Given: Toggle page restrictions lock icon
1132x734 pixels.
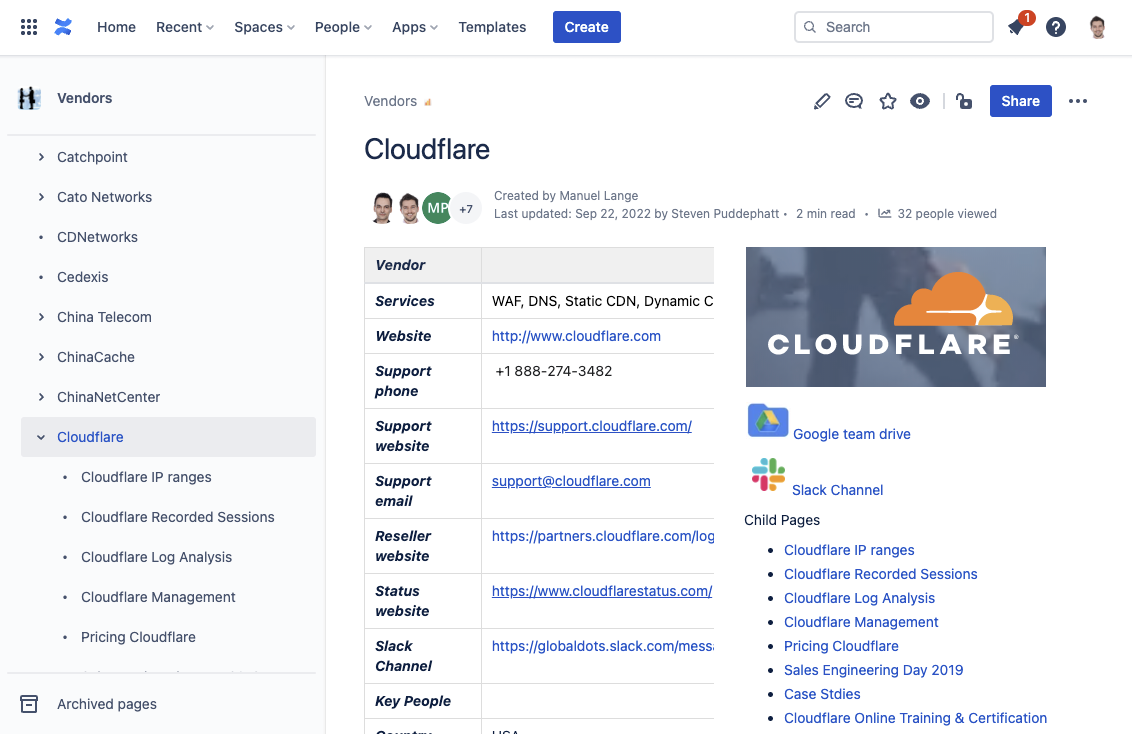Looking at the screenshot, I should point(964,101).
